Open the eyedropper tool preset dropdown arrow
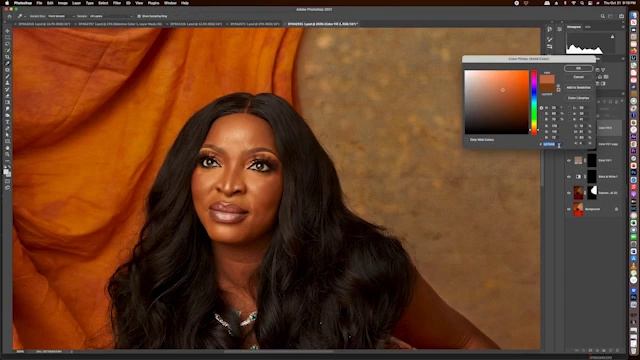The width and height of the screenshot is (640, 360). click(25, 16)
